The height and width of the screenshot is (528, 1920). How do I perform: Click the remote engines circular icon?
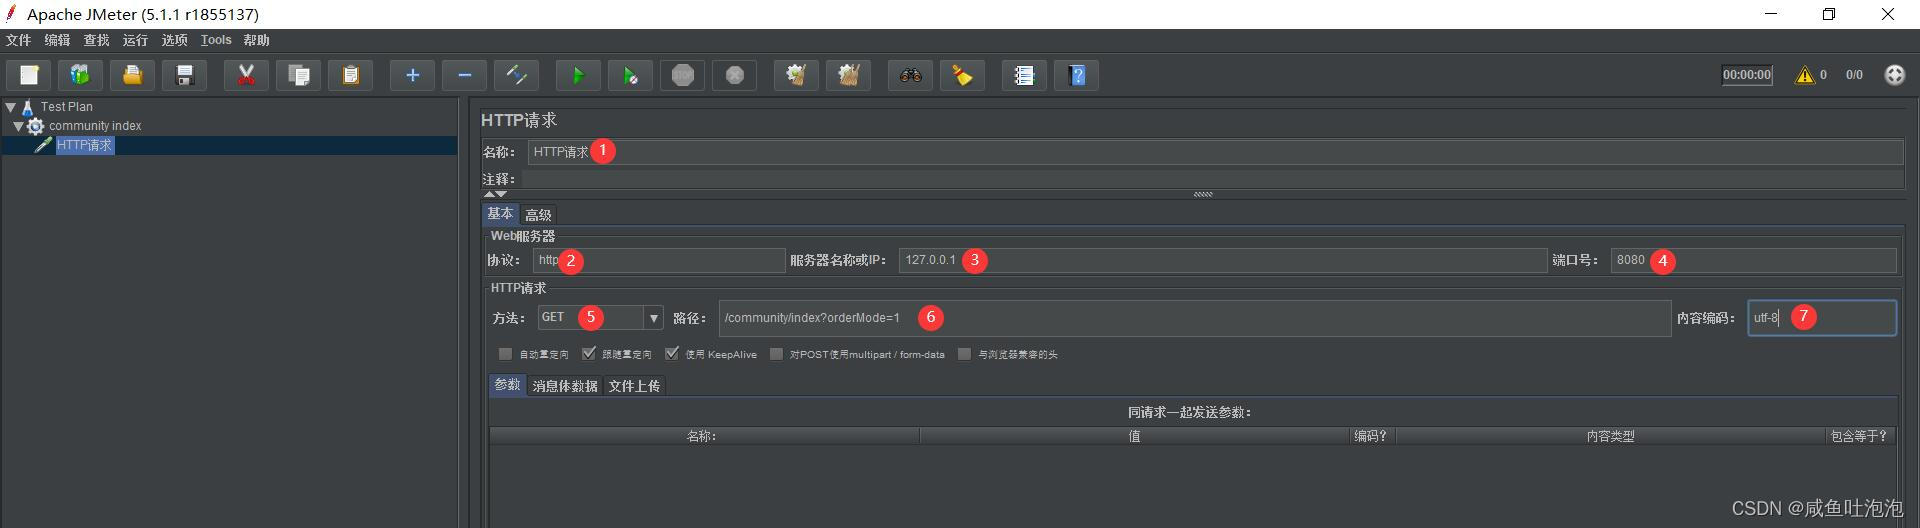[x=1895, y=75]
